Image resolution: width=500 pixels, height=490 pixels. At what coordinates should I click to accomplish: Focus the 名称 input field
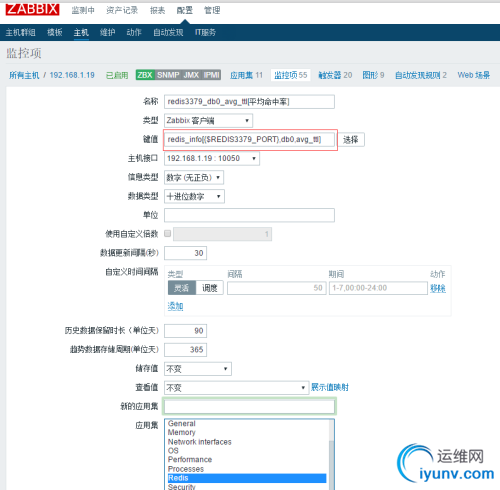249,102
